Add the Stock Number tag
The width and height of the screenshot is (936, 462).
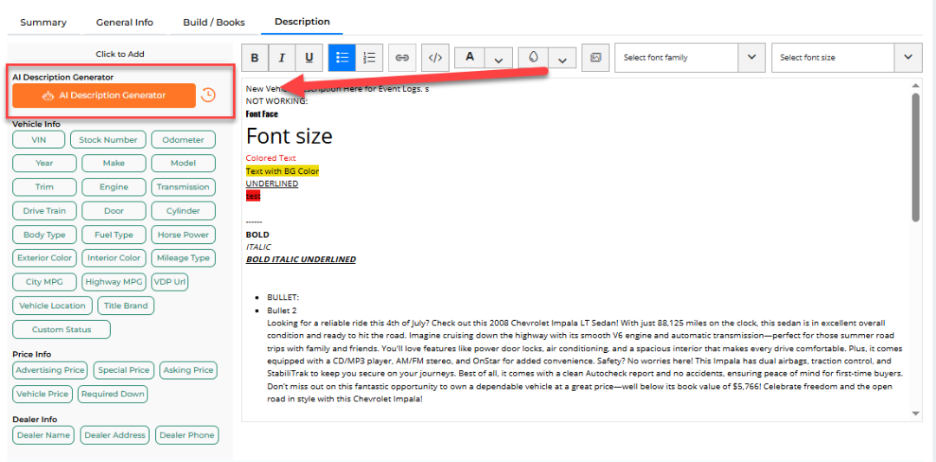tap(108, 140)
